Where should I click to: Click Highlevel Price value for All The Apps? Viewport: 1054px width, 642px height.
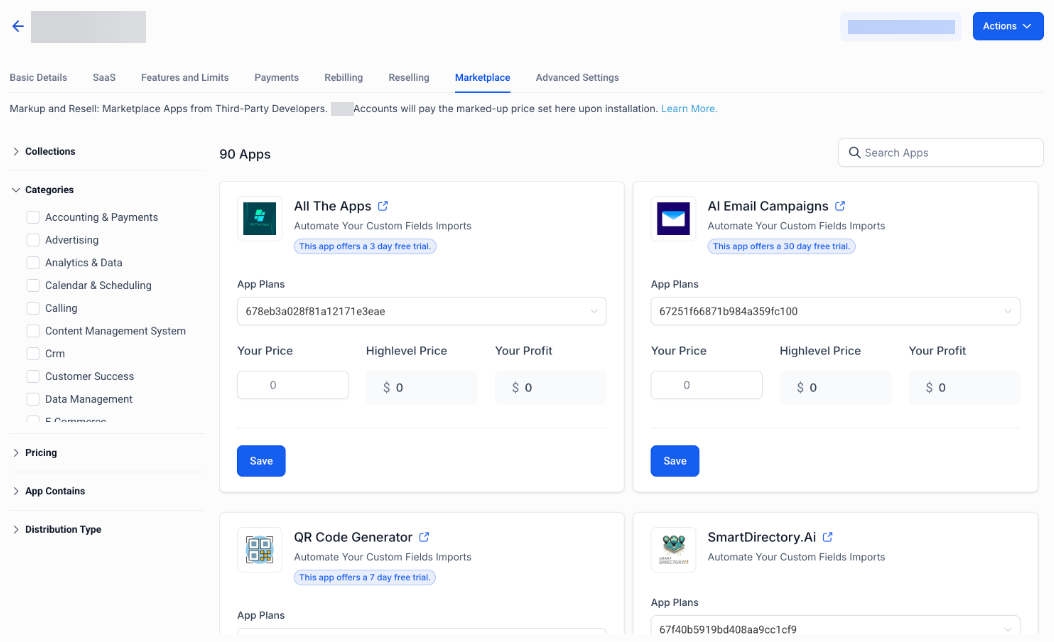pyautogui.click(x=421, y=387)
